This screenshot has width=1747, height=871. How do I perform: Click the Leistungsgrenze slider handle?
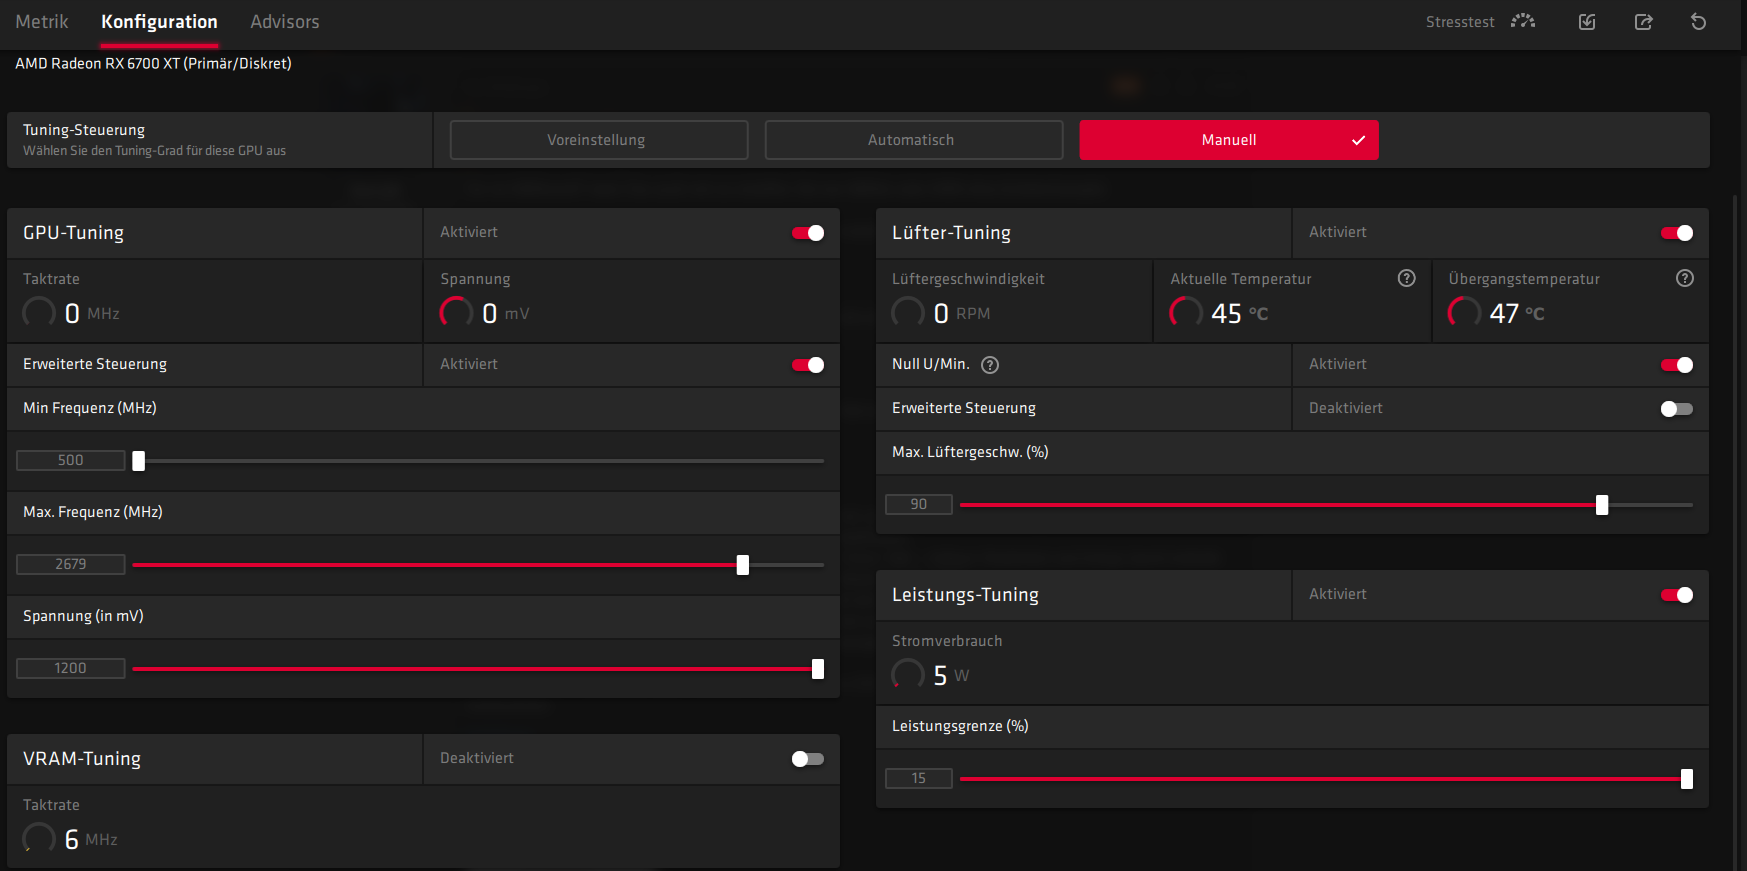1687,779
